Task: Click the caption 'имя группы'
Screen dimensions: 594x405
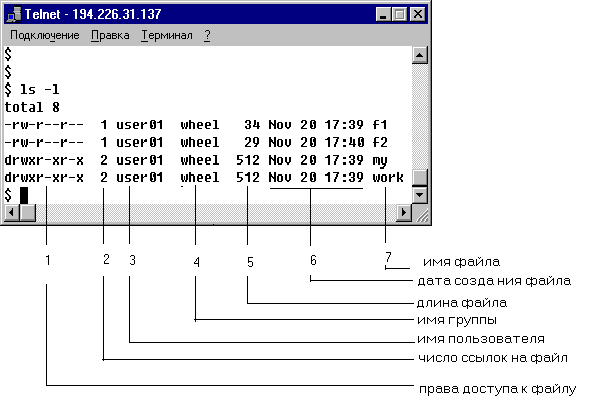Action: [x=457, y=320]
